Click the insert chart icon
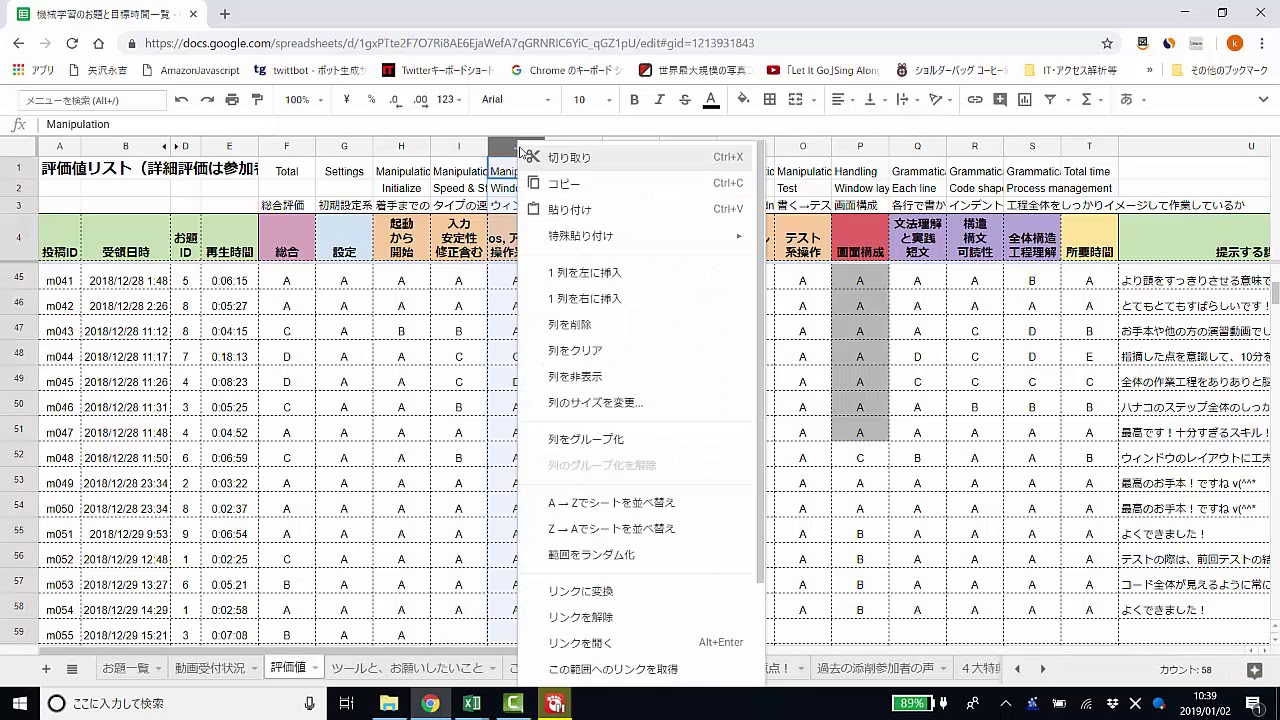Image resolution: width=1280 pixels, height=720 pixels. pyautogui.click(x=1024, y=100)
